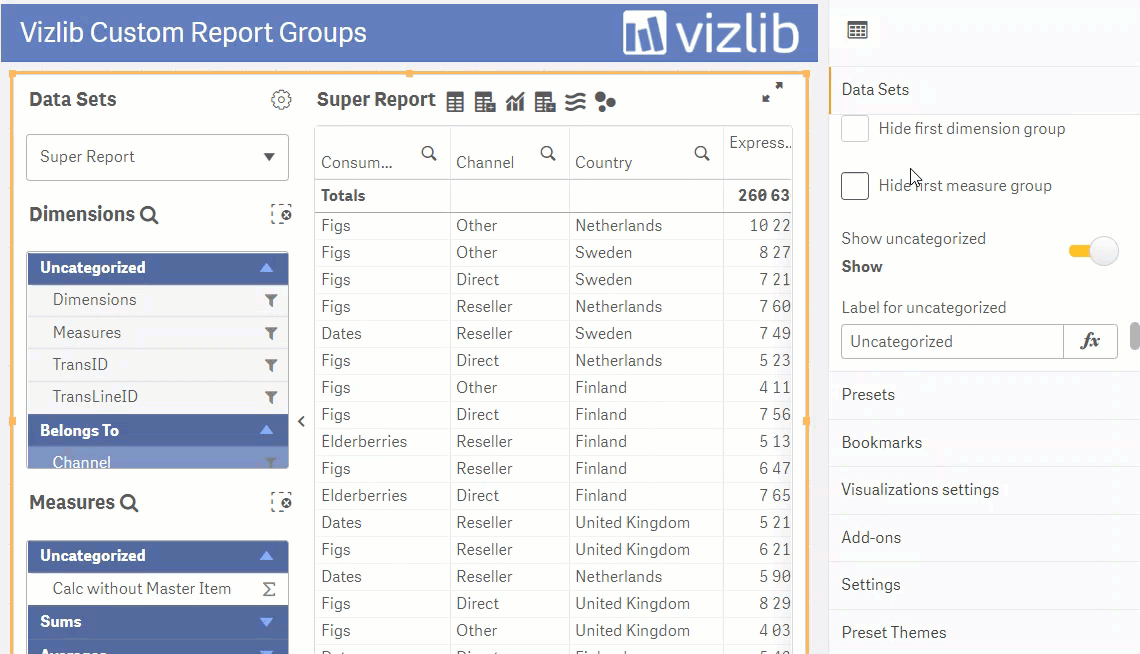This screenshot has height=654, width=1140.
Task: Open the Preset Themes section
Action: click(984, 633)
